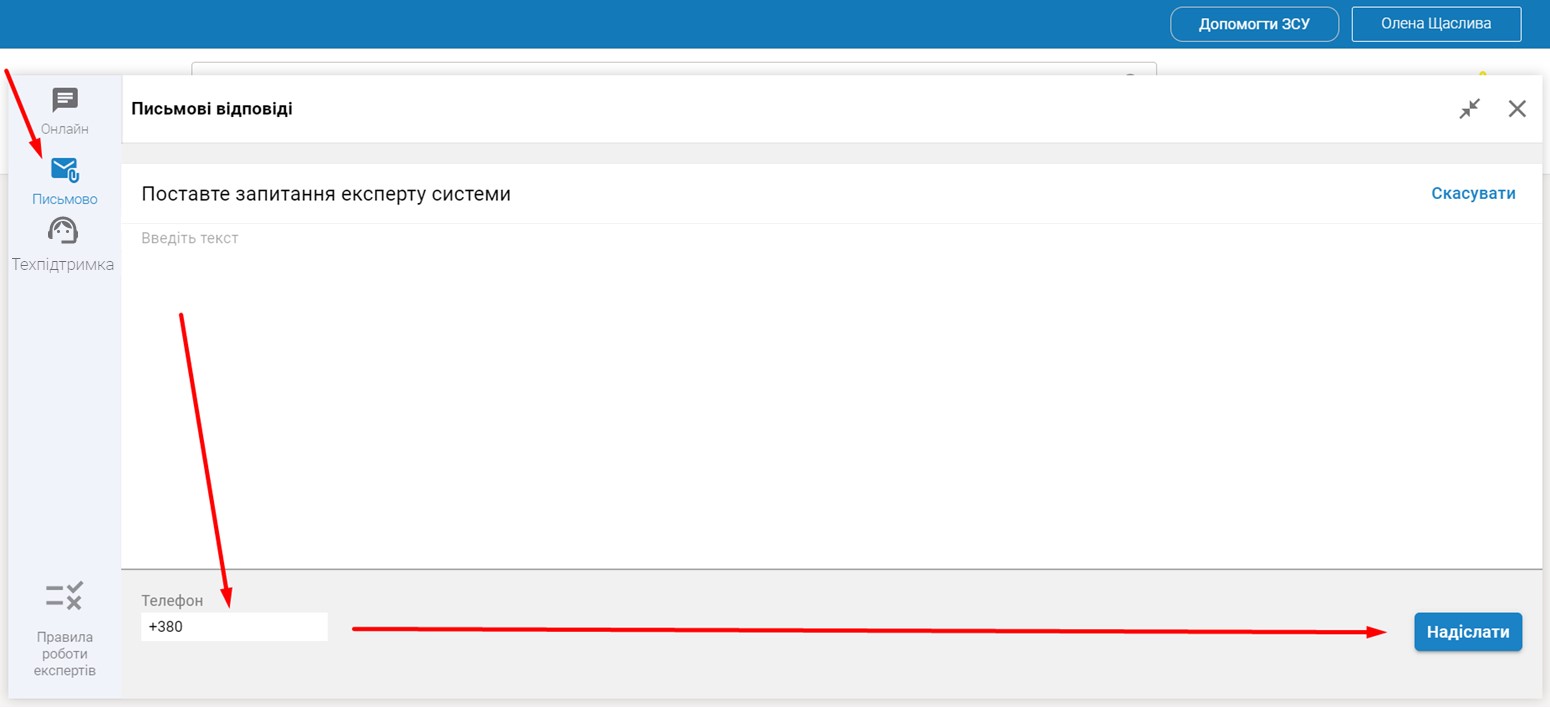Open the Техпідтримка headset icon
Viewport: 1550px width, 708px height.
coord(63,232)
